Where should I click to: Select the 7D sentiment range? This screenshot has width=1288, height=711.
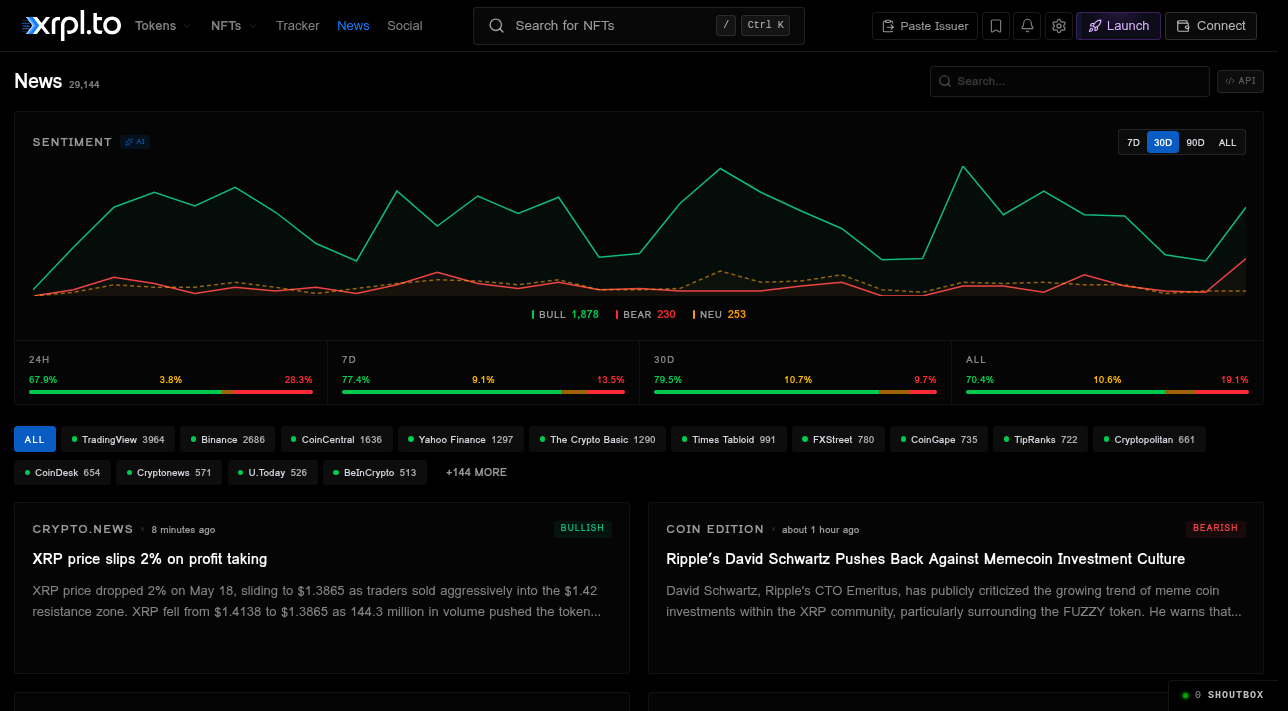click(1133, 143)
